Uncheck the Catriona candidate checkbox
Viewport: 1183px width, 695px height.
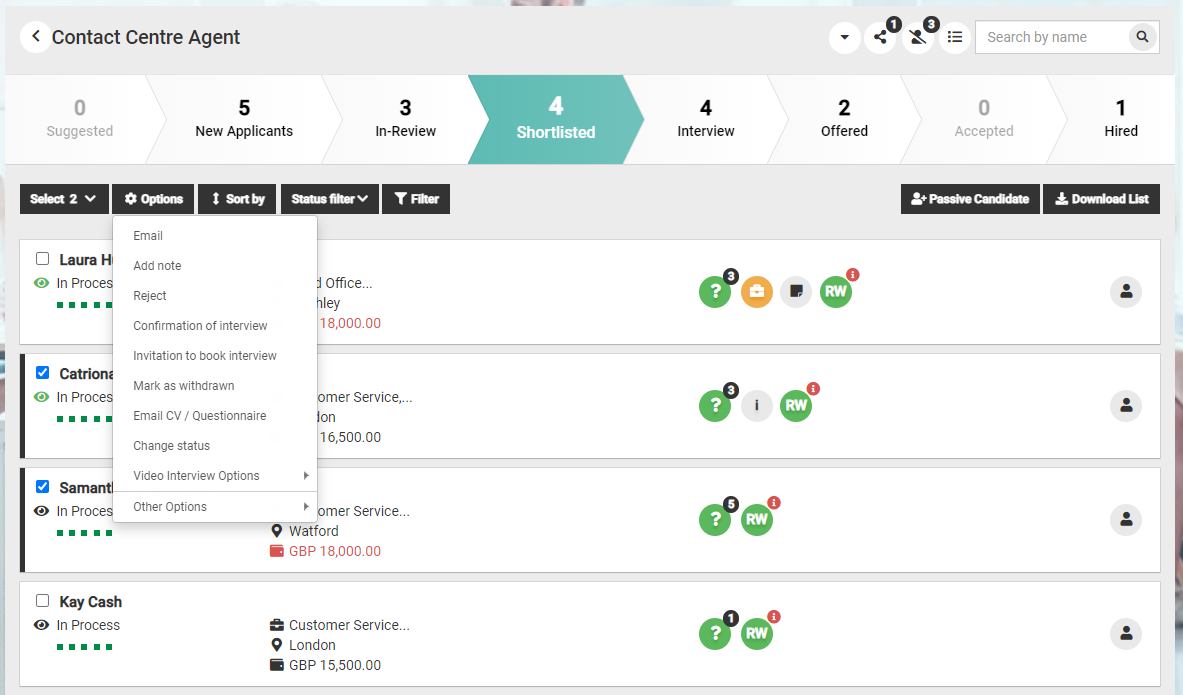(x=43, y=373)
